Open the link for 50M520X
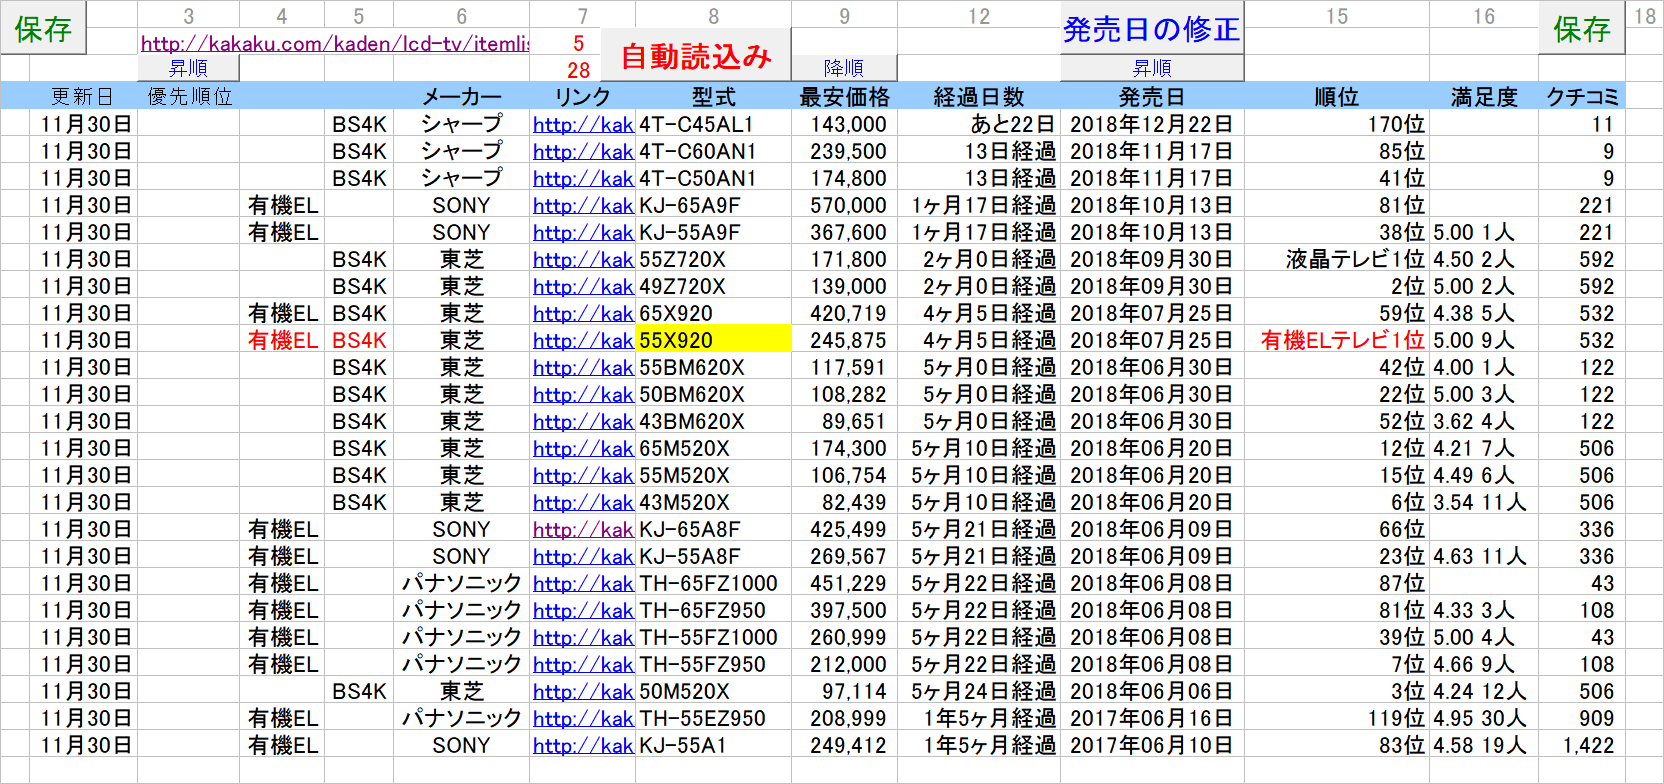This screenshot has width=1664, height=784. 583,691
